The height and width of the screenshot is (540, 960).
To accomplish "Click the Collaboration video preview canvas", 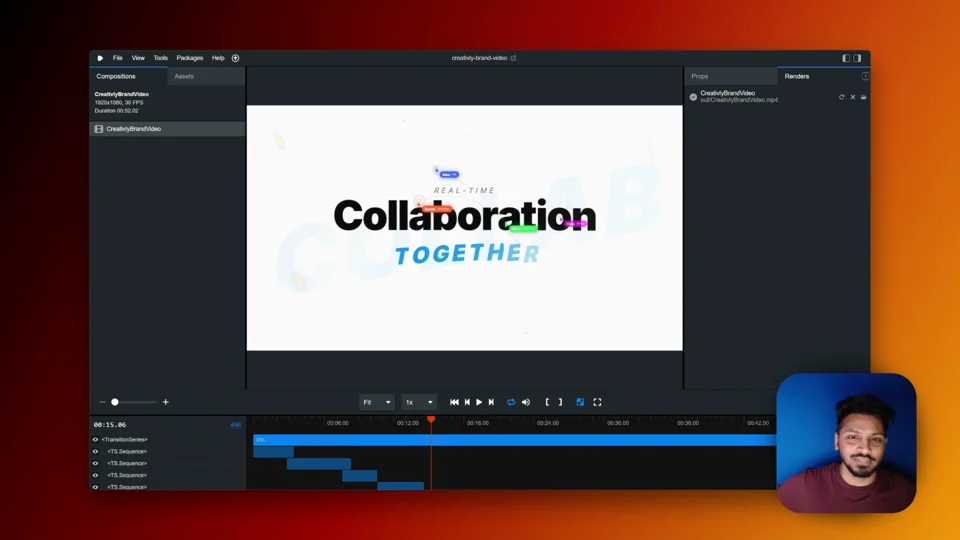I will click(465, 228).
